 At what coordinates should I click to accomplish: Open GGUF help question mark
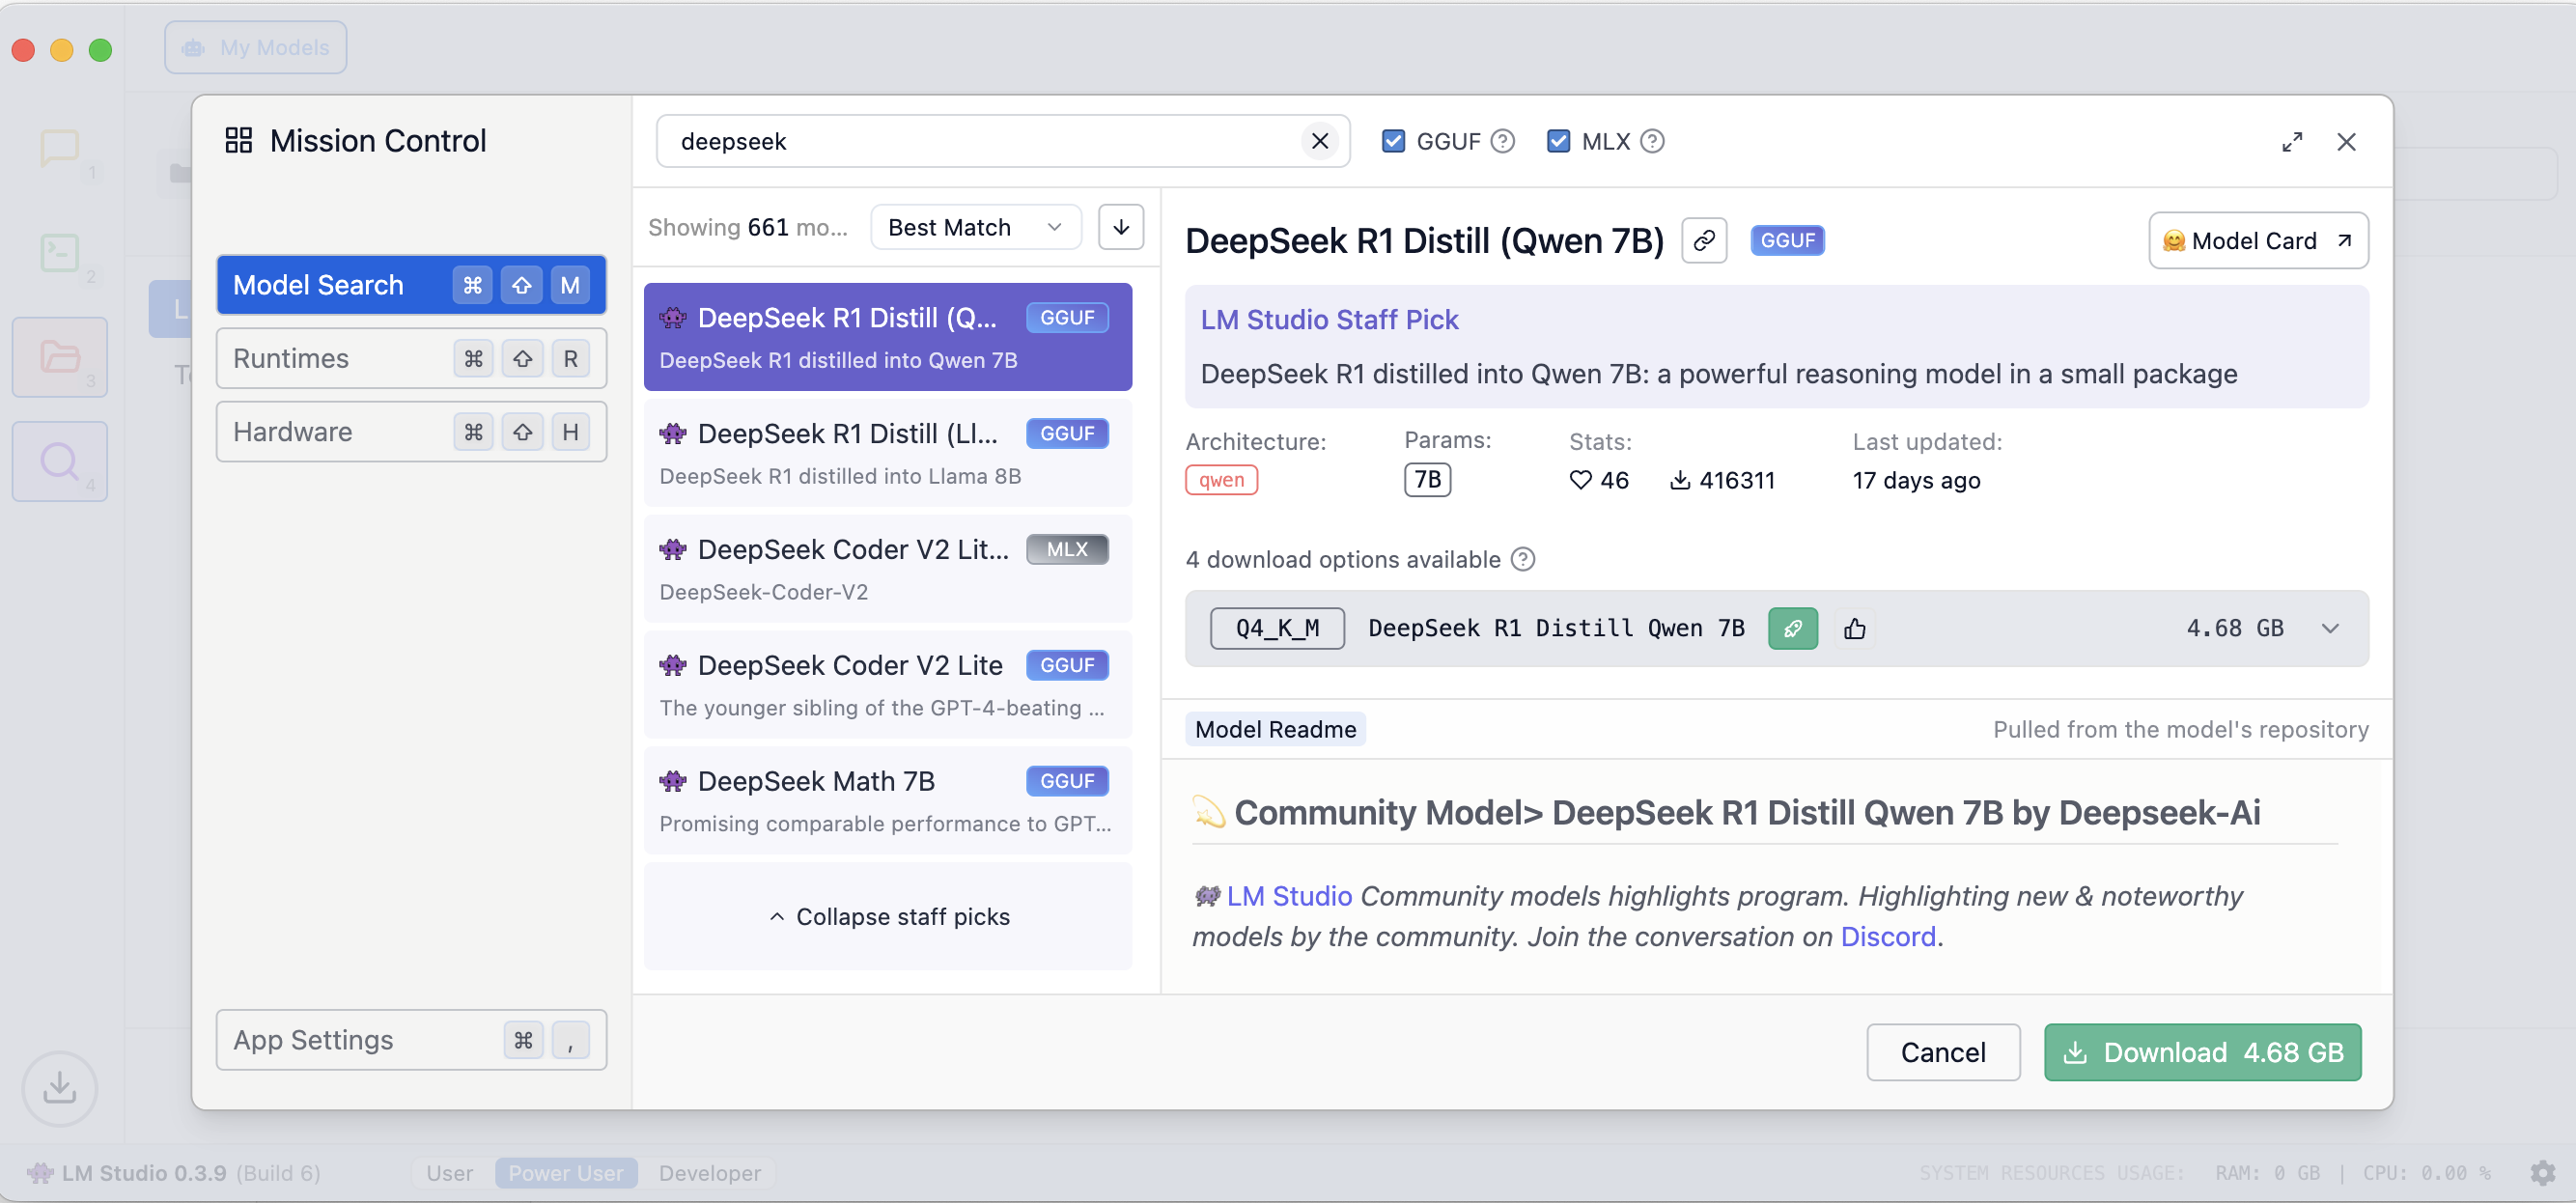1502,141
